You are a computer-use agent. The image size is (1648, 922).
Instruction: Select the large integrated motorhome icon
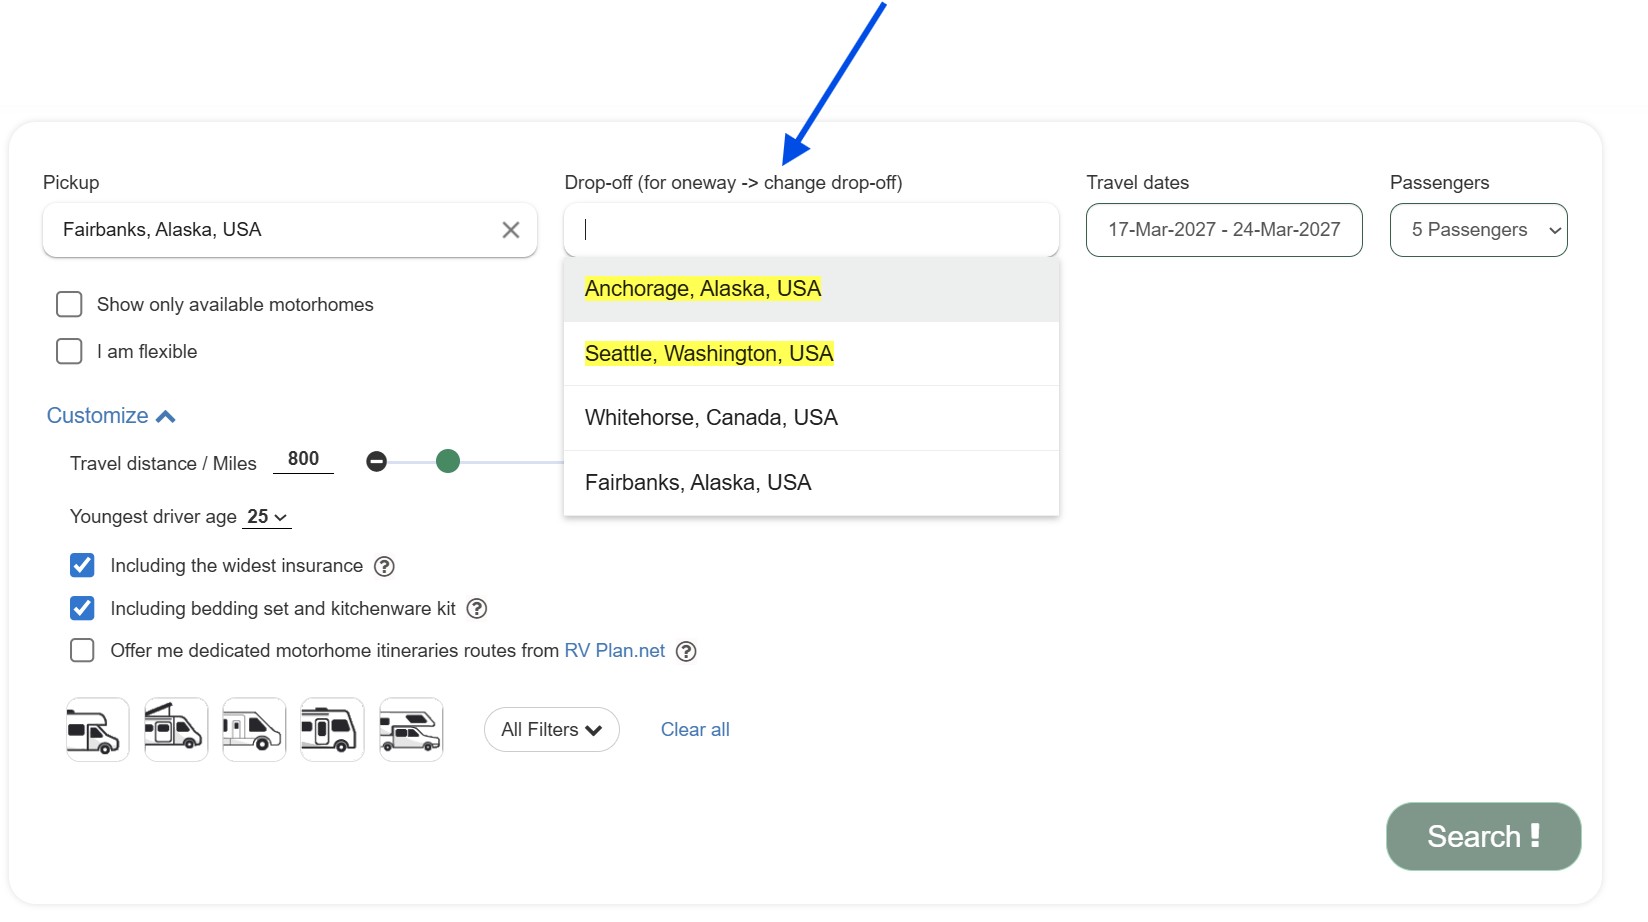pyautogui.click(x=332, y=730)
